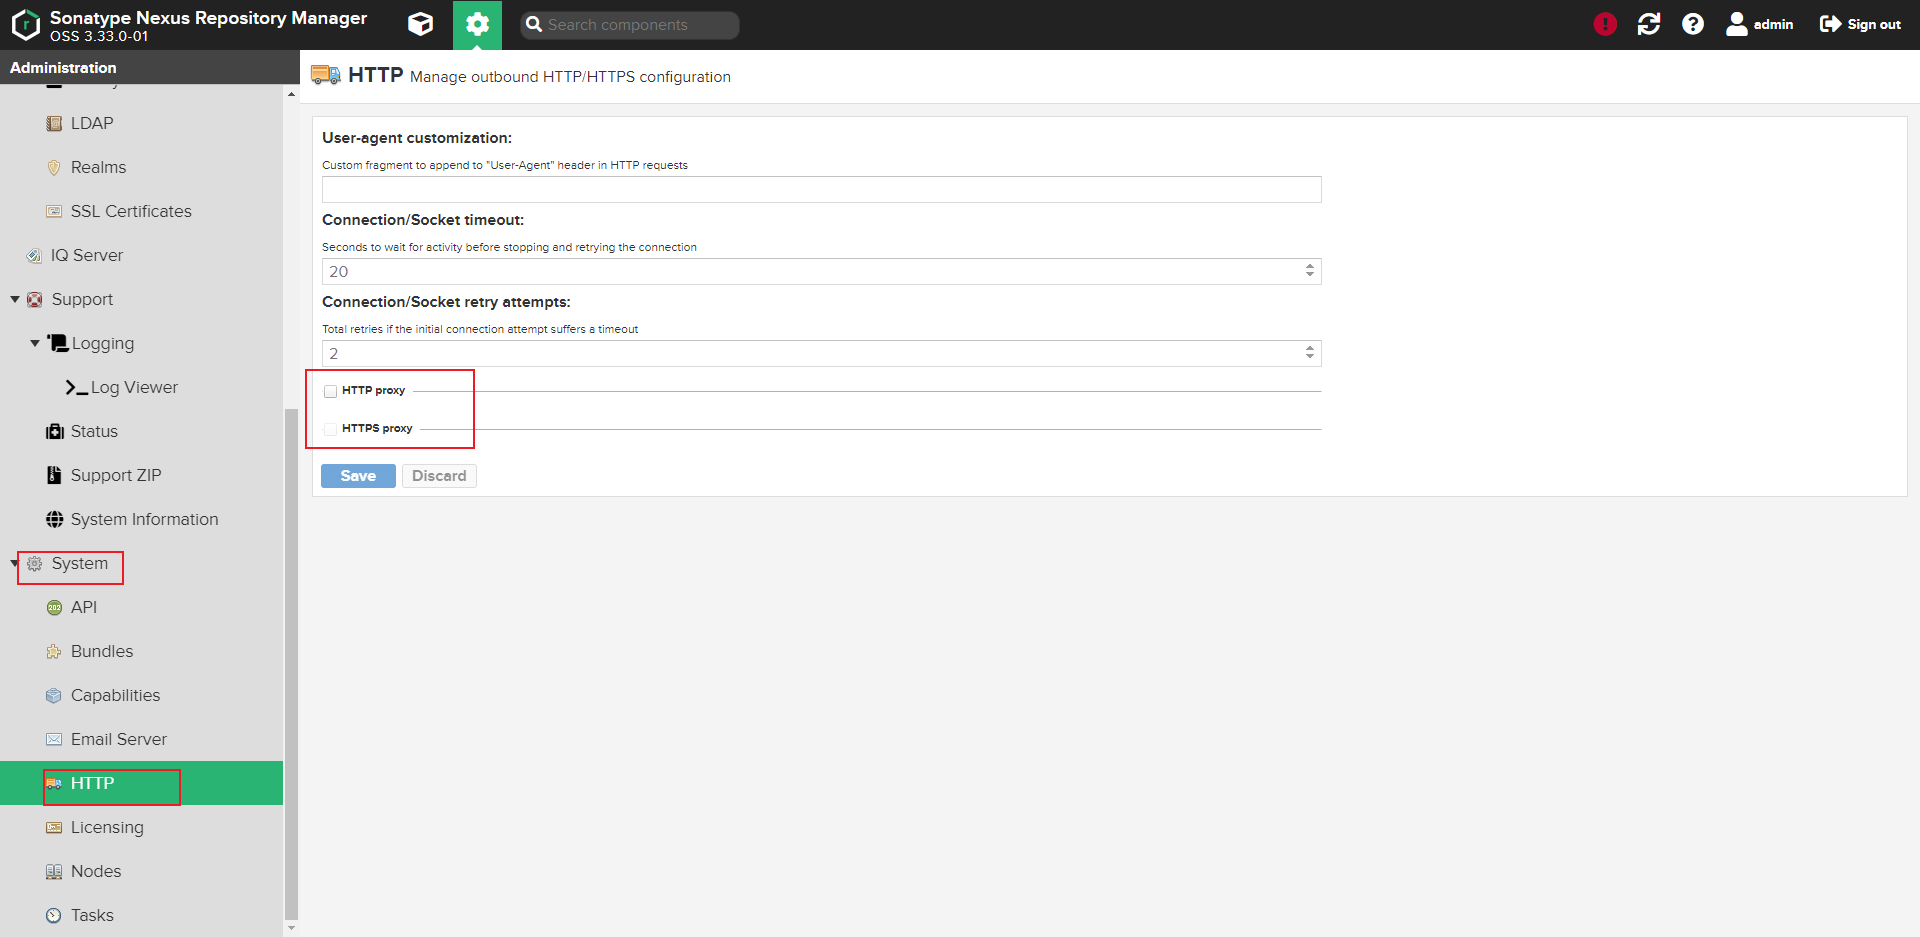Select the HTTP item in sidebar
Image resolution: width=1920 pixels, height=937 pixels.
point(141,783)
